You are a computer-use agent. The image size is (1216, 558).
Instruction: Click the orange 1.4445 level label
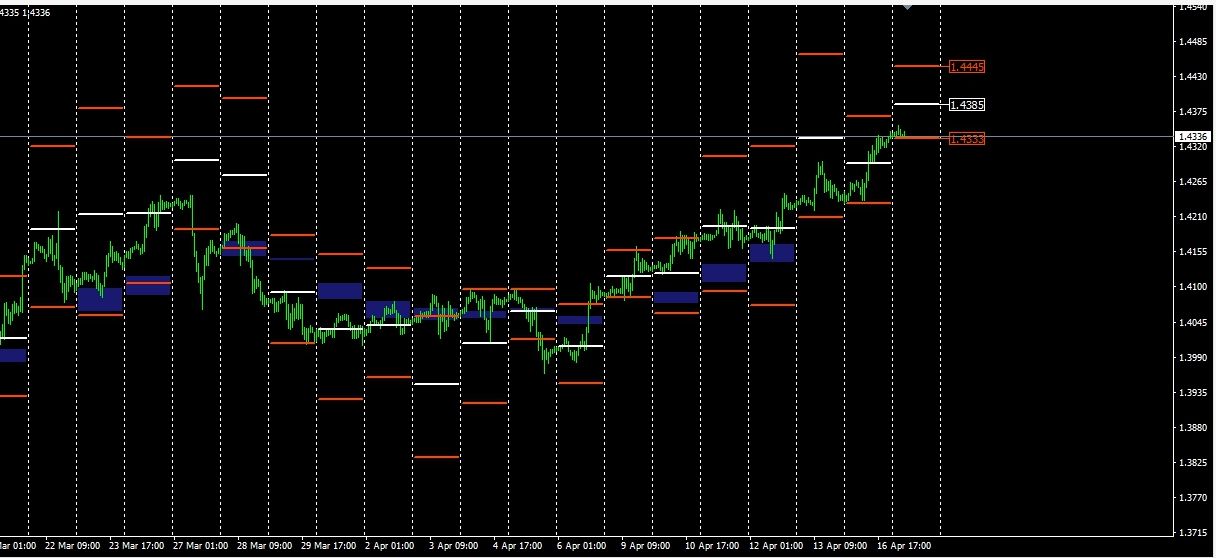(x=967, y=67)
